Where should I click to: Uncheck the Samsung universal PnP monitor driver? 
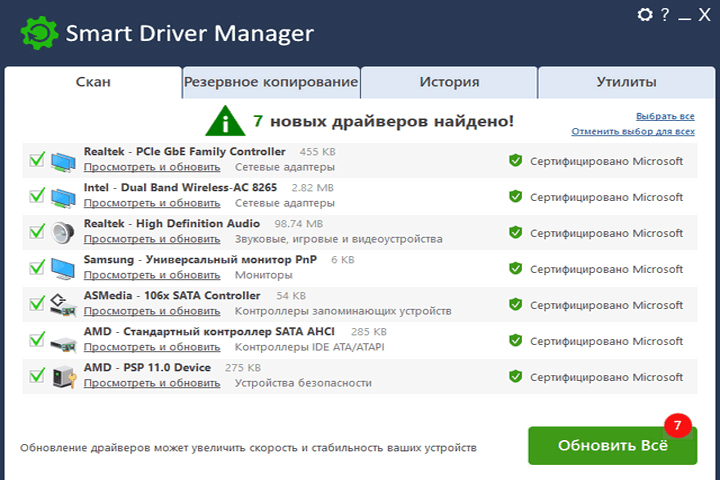click(37, 267)
